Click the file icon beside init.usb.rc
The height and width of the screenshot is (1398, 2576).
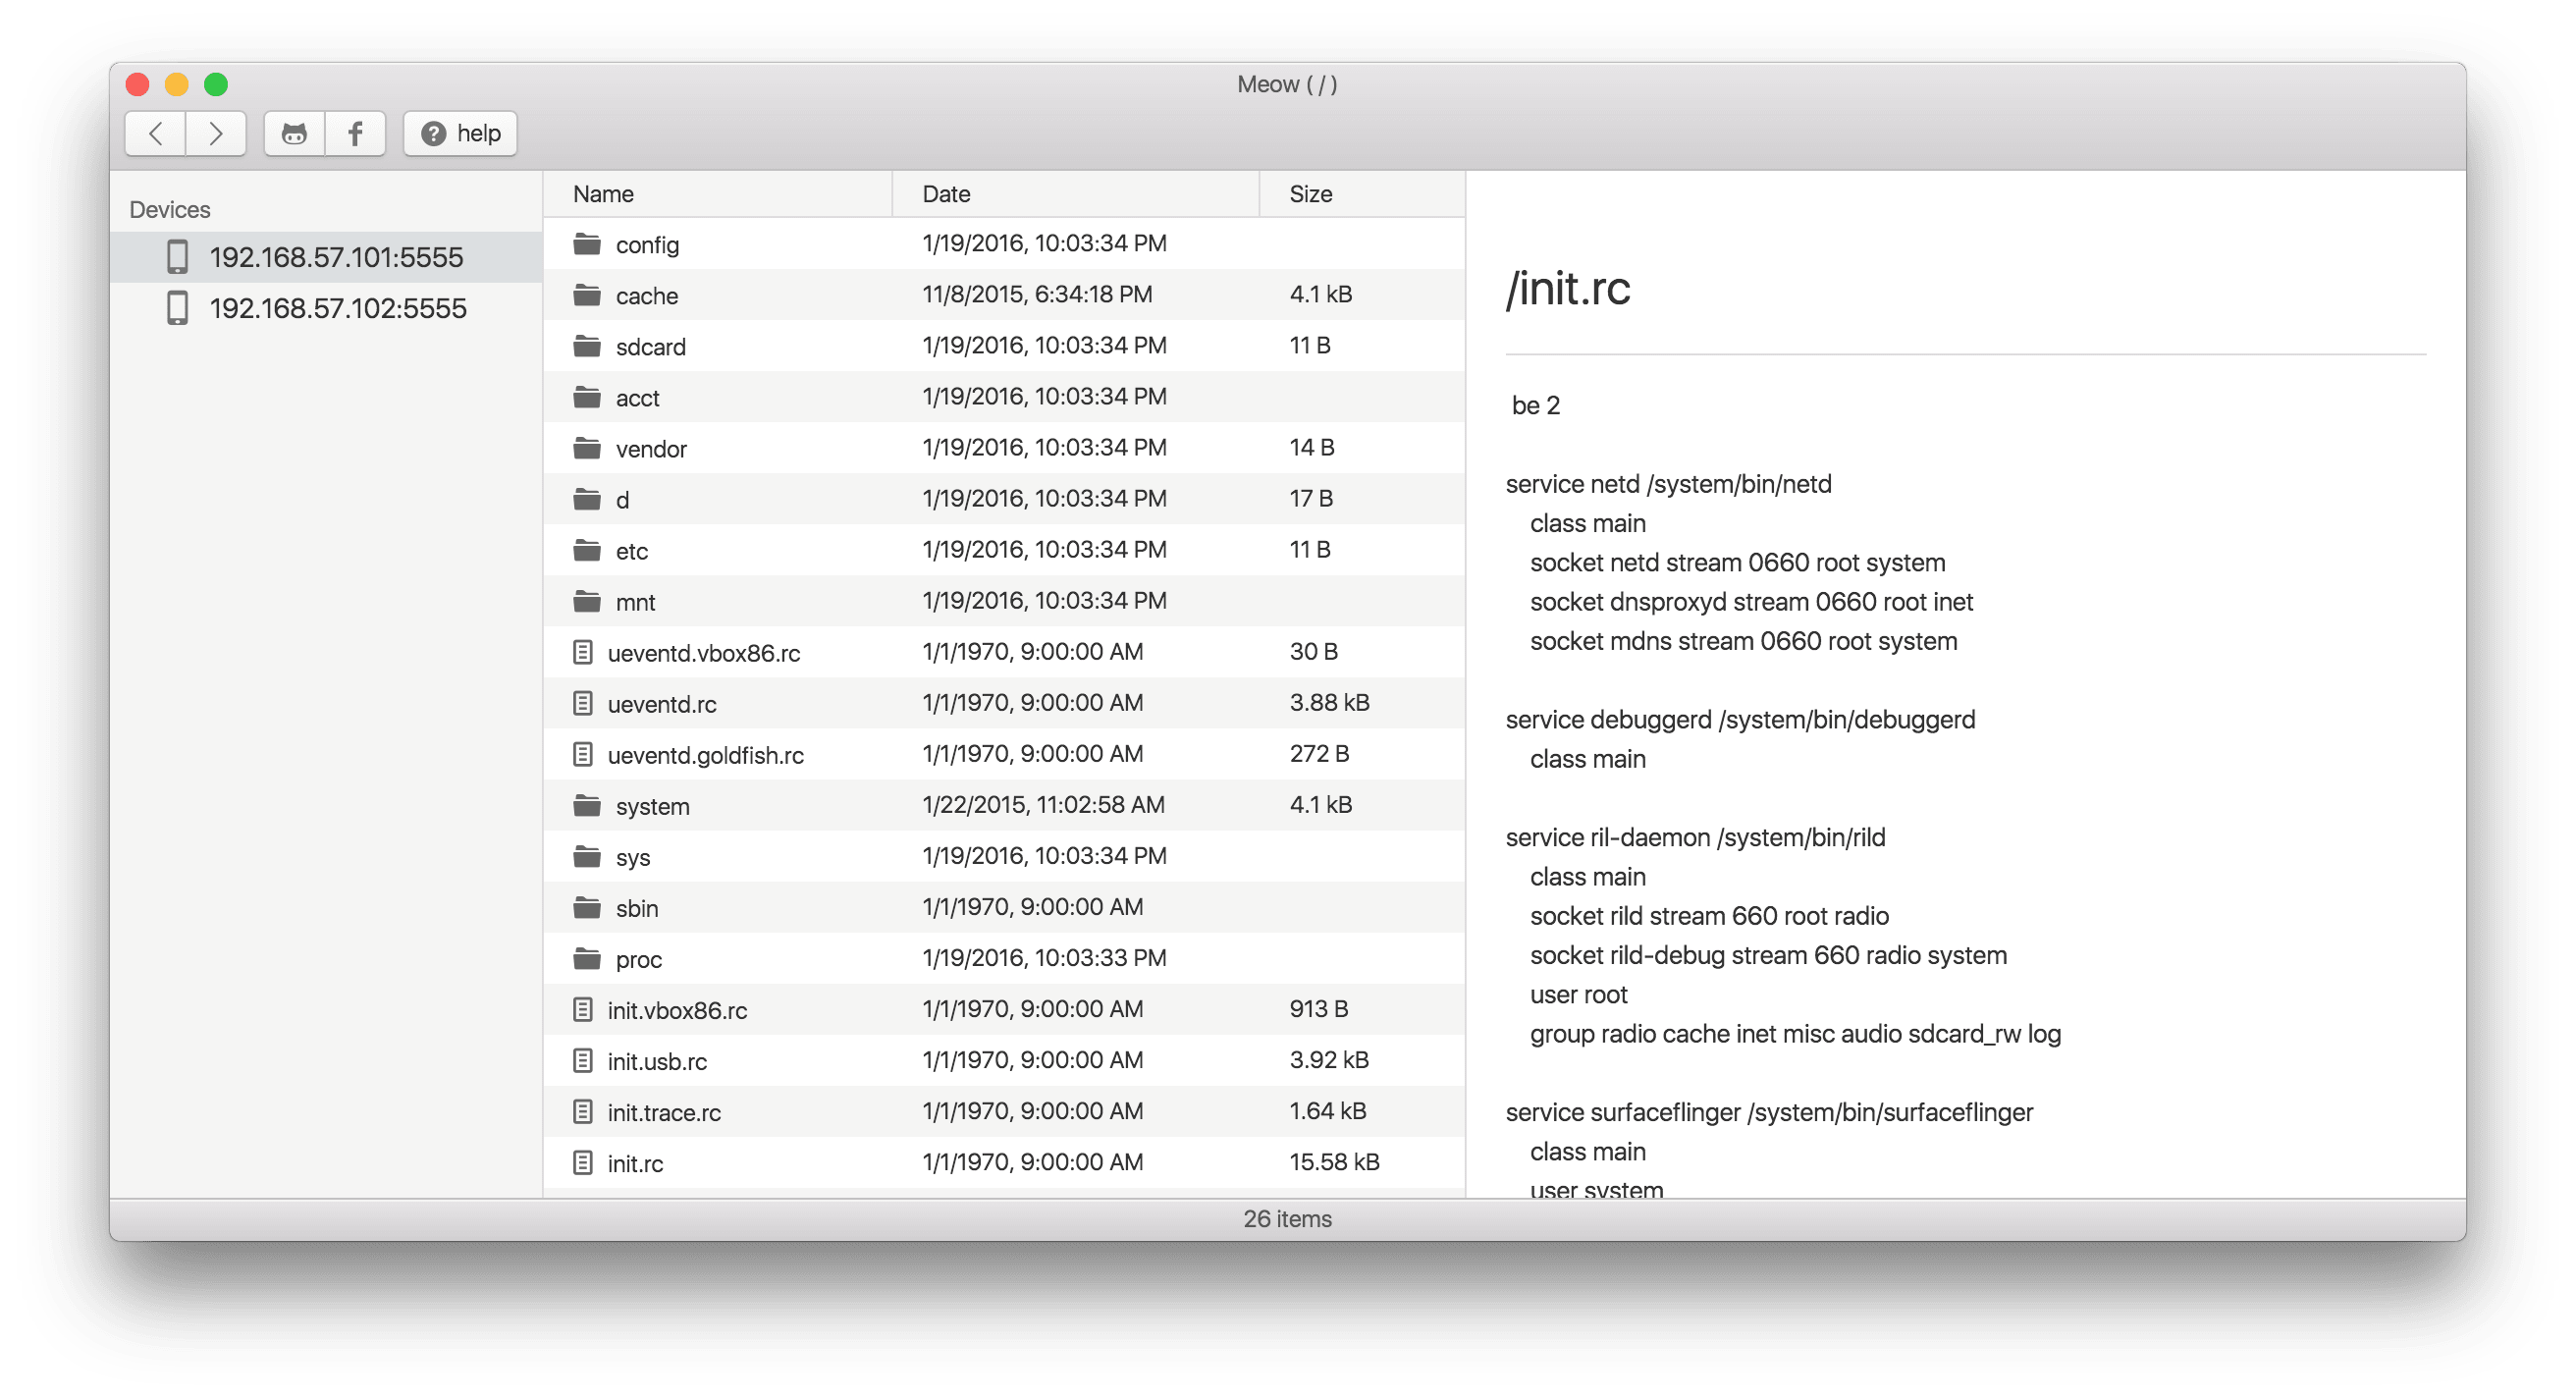584,1060
